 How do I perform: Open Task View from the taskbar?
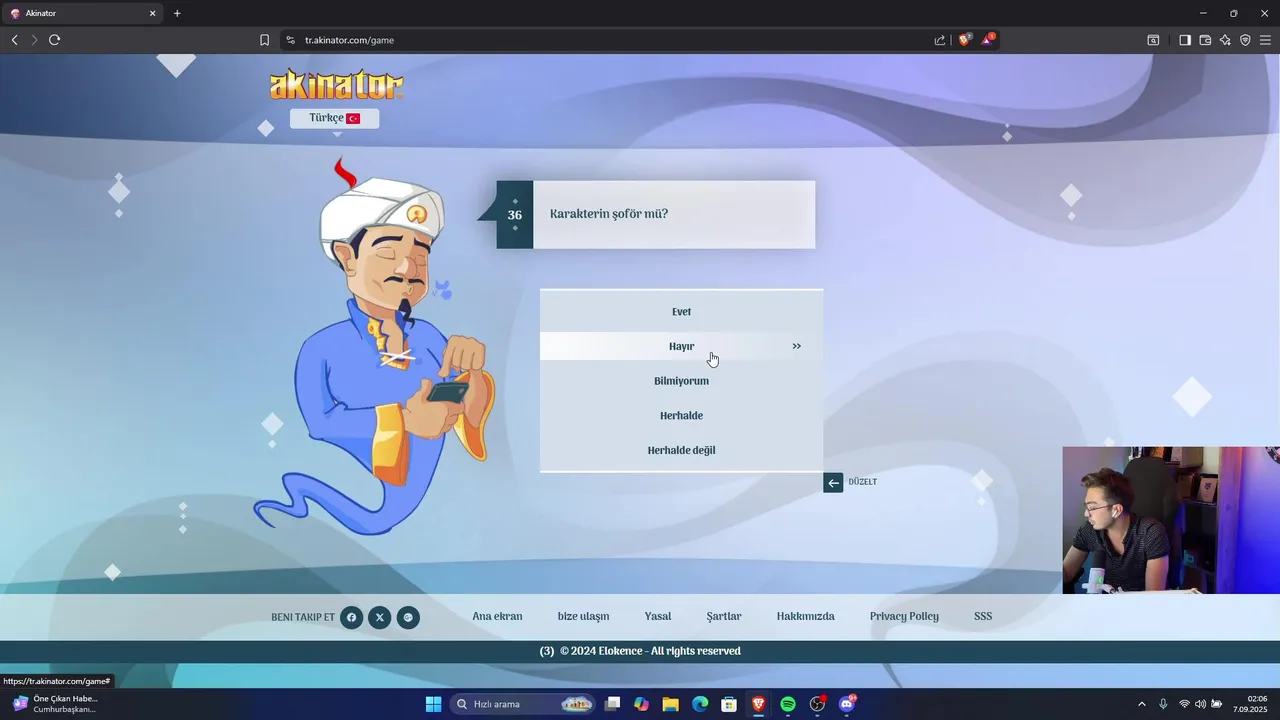point(613,704)
